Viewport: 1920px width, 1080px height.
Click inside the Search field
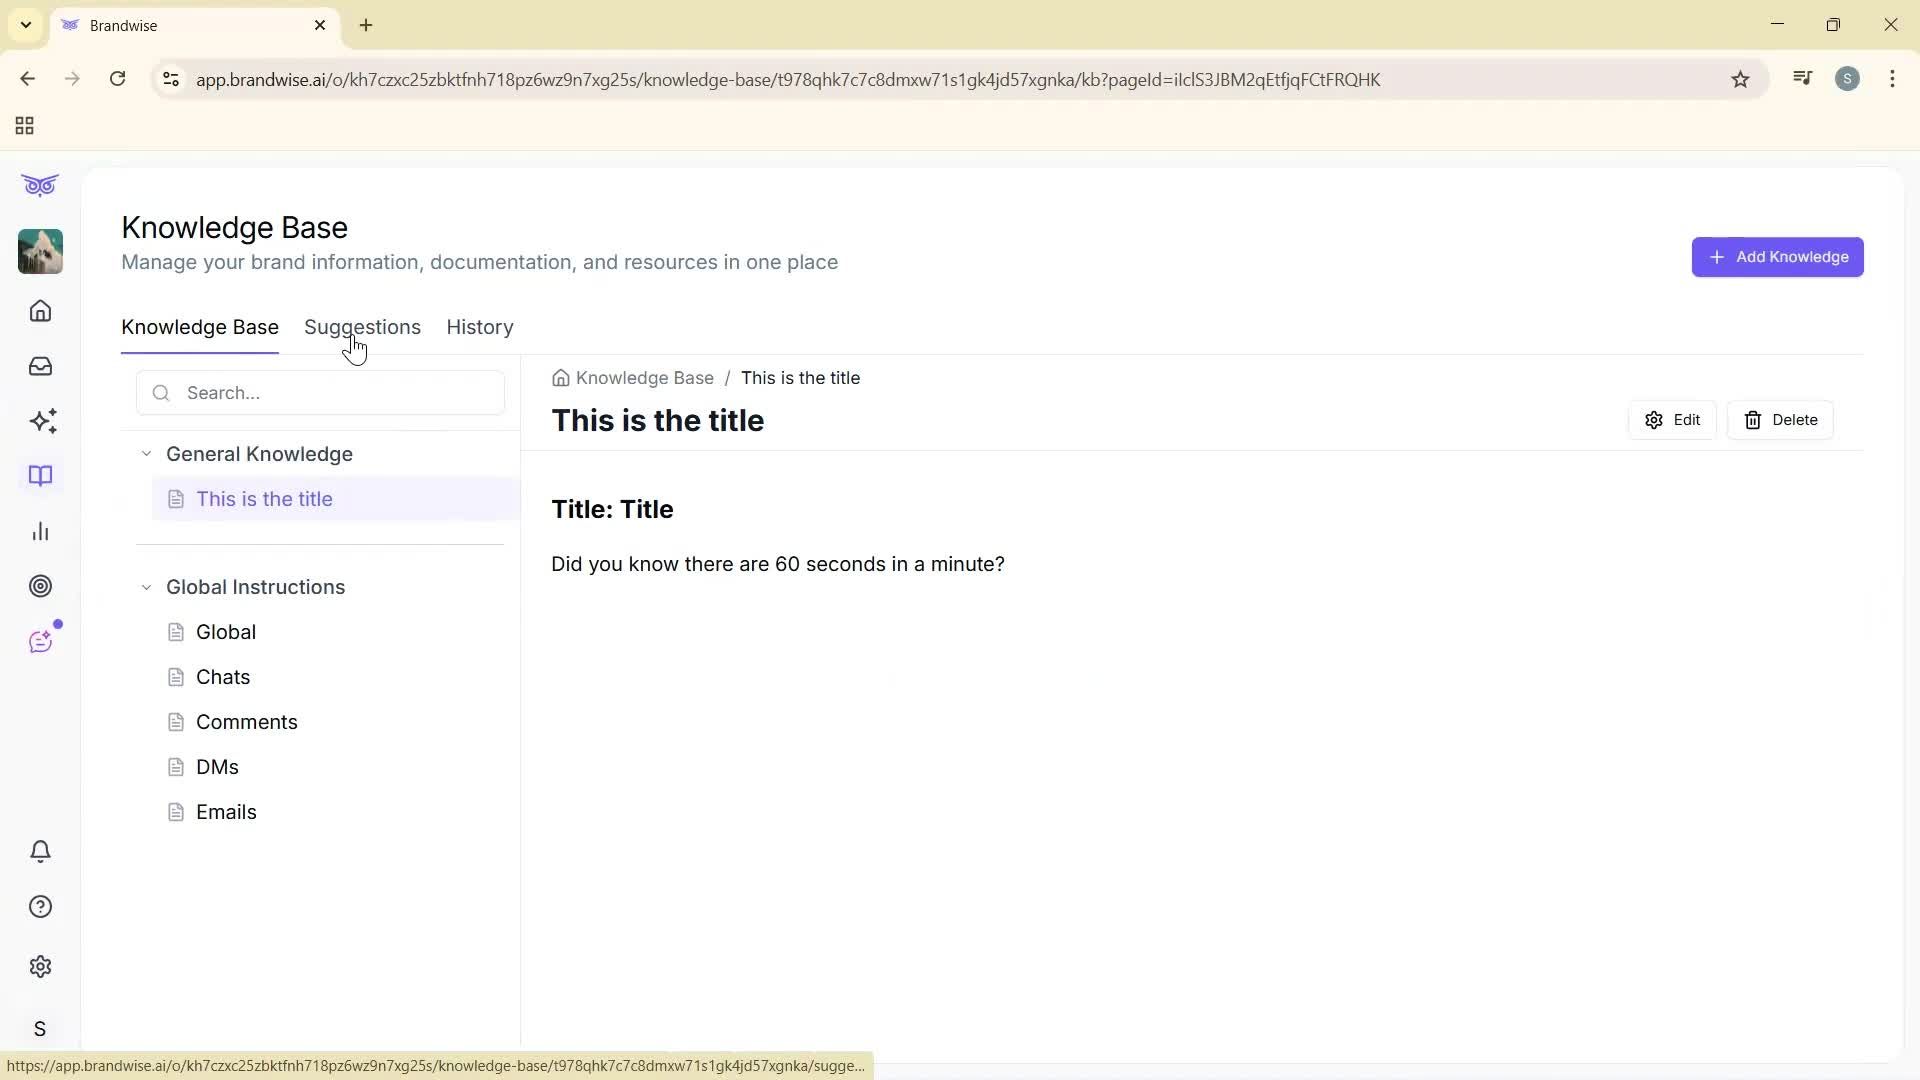pos(320,392)
